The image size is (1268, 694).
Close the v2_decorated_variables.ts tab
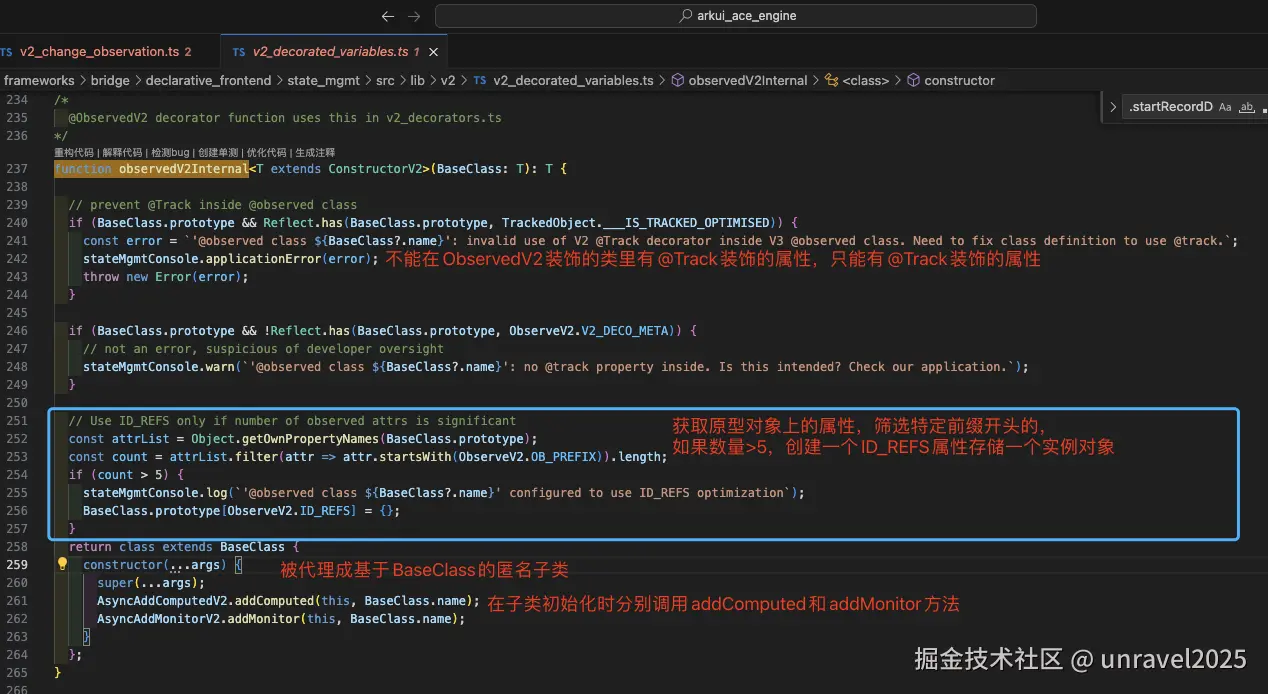pos(434,51)
